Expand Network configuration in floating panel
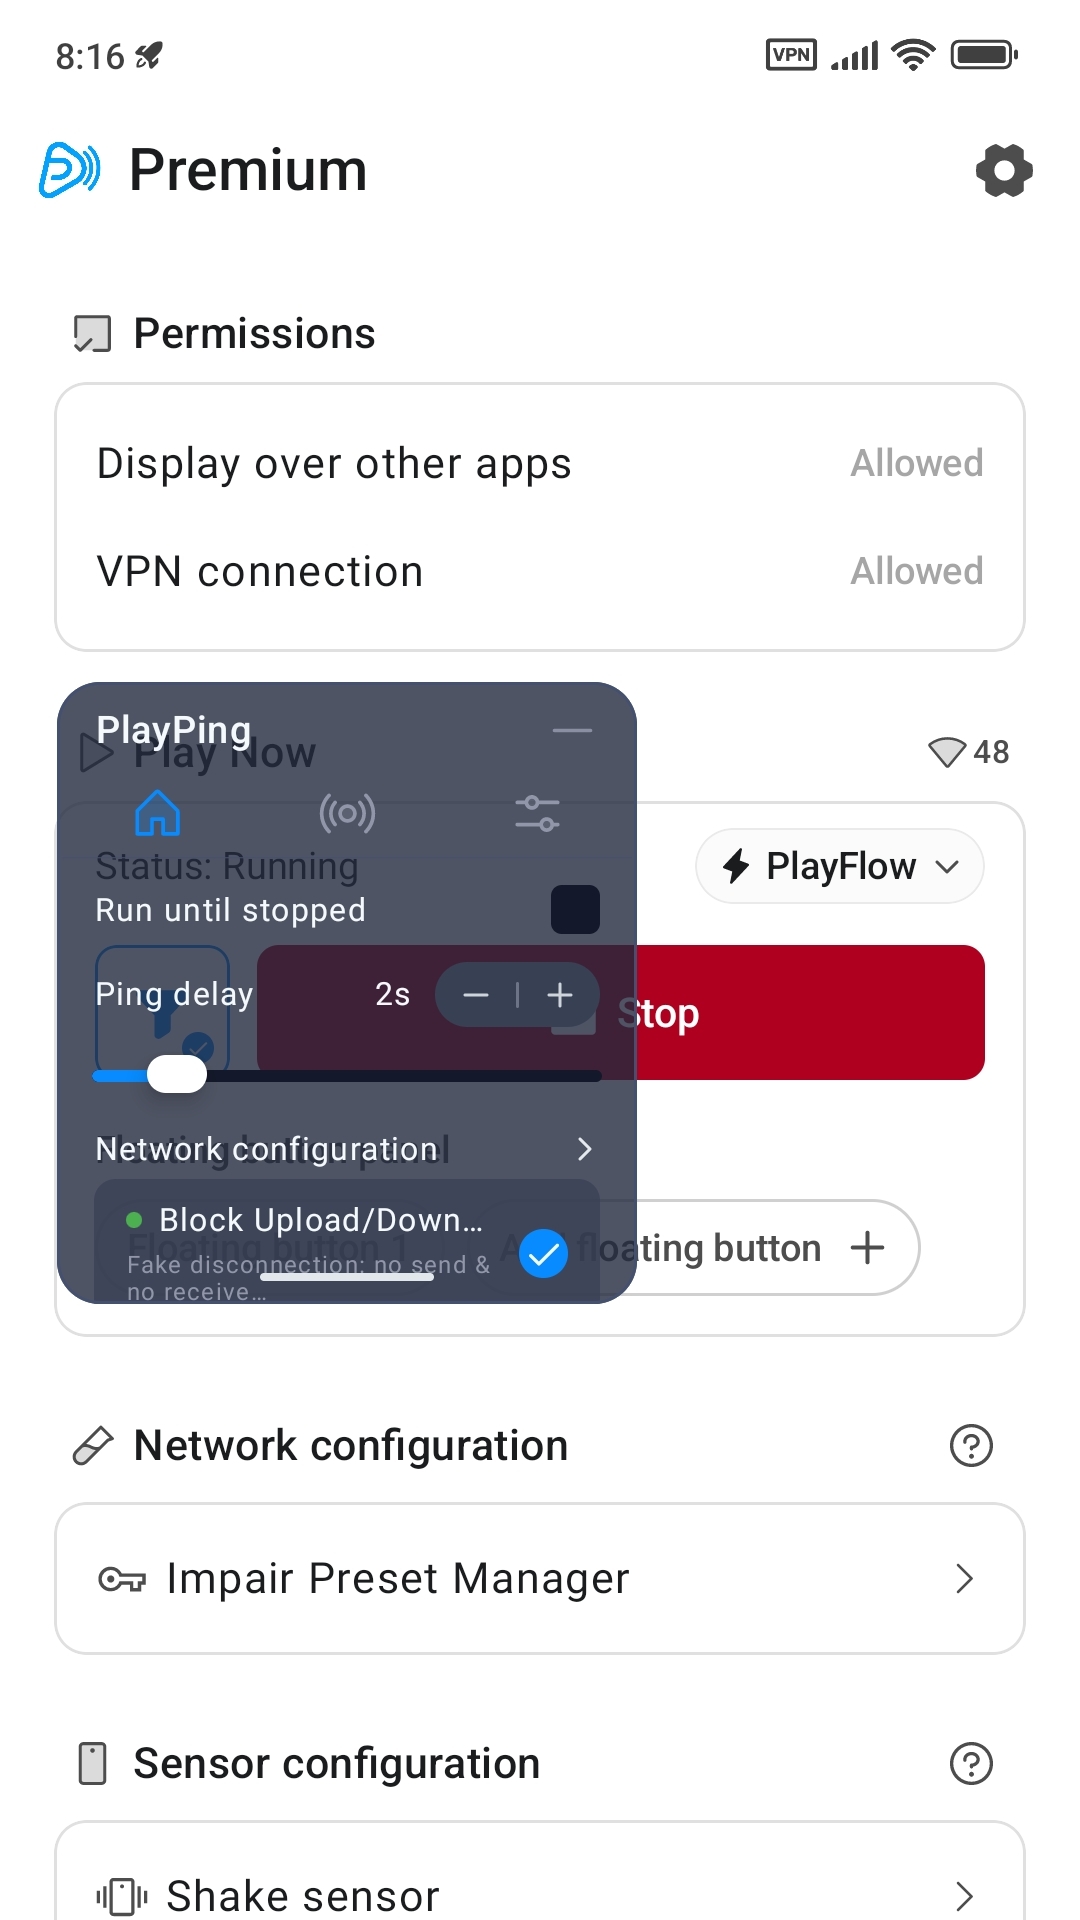The width and height of the screenshot is (1080, 1920). [584, 1149]
